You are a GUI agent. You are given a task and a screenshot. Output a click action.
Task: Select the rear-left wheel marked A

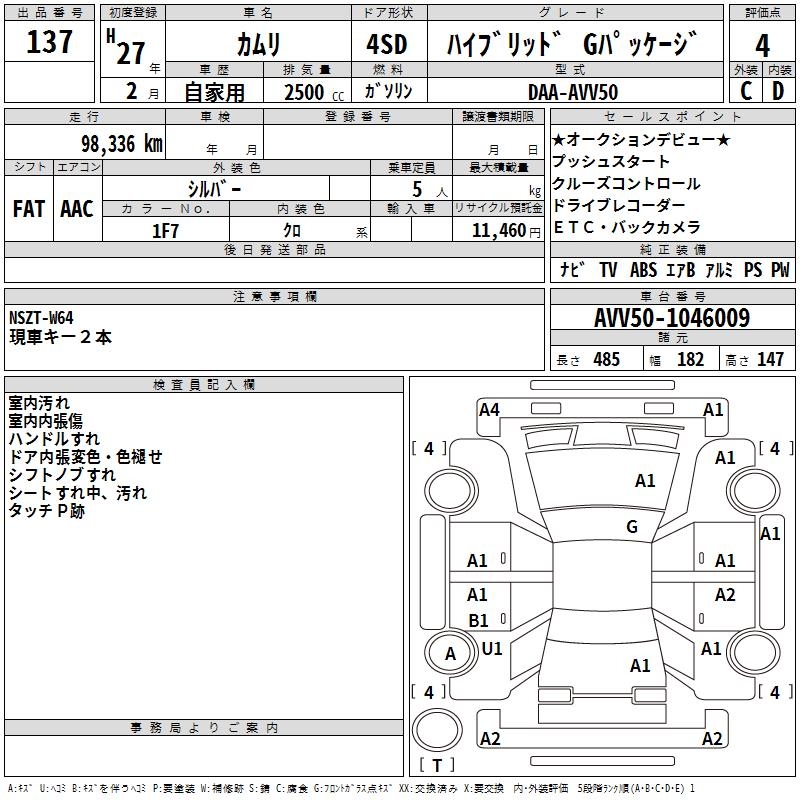point(451,653)
